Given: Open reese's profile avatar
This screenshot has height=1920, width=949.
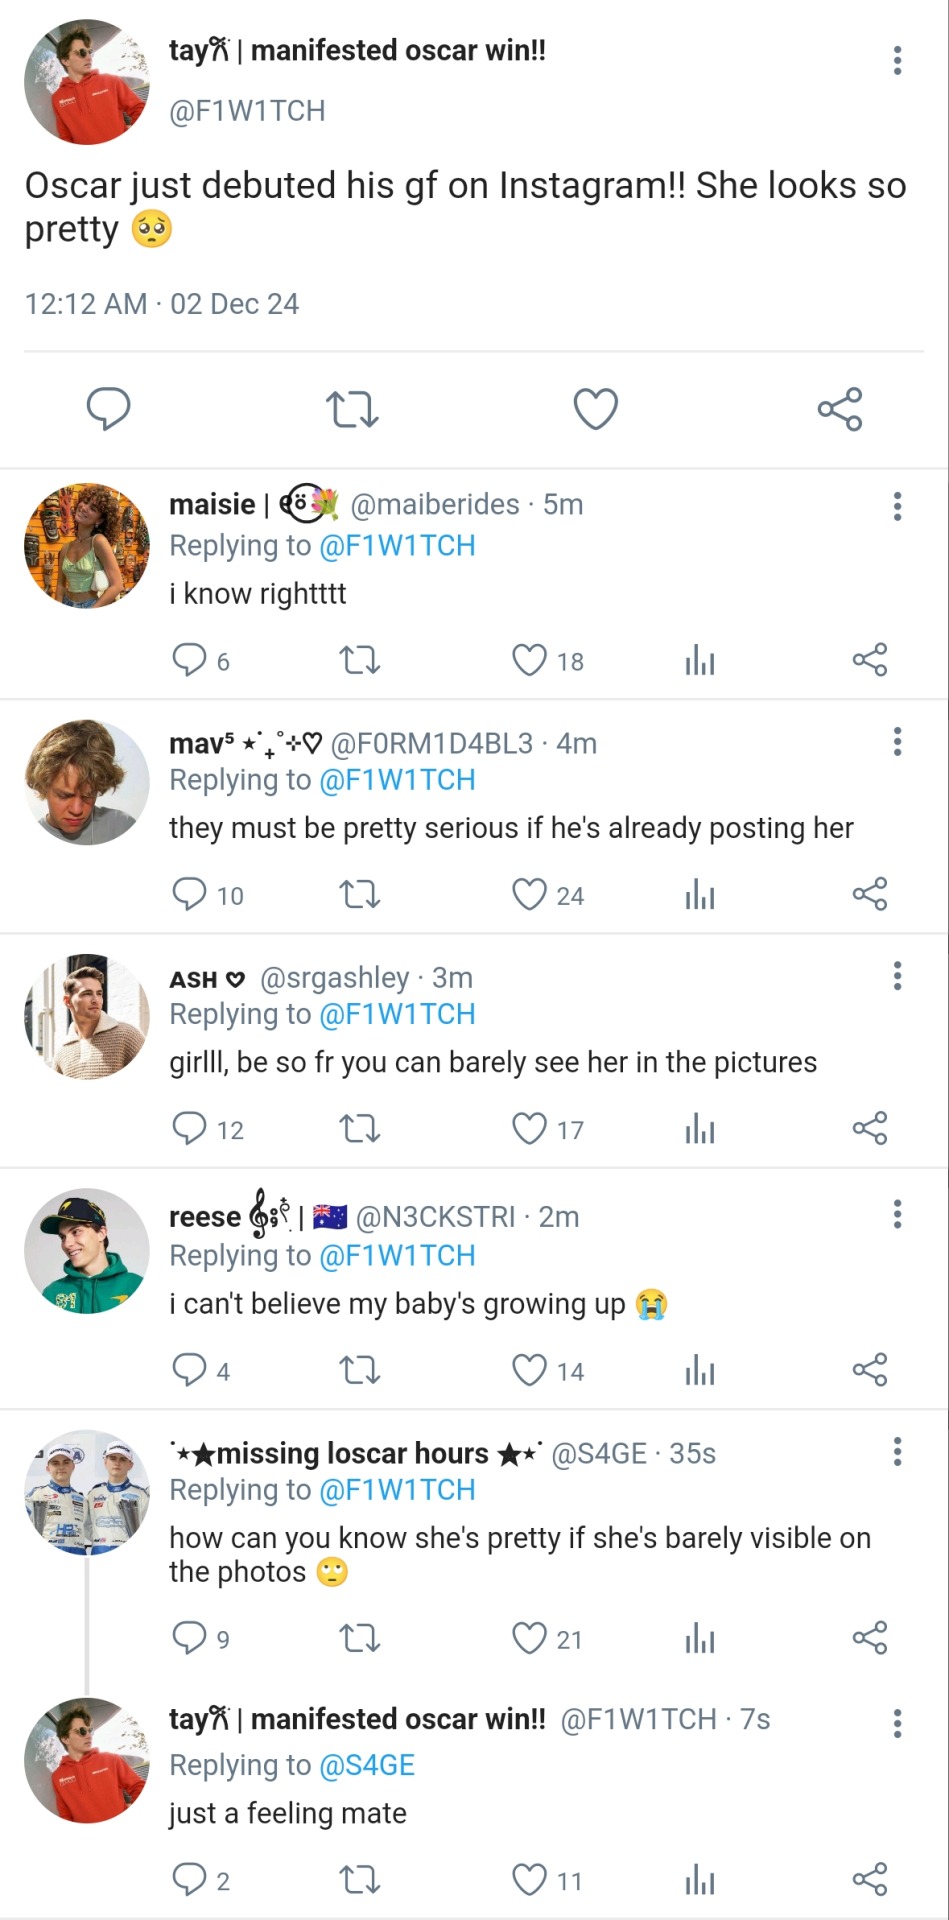Looking at the screenshot, I should pyautogui.click(x=87, y=1251).
